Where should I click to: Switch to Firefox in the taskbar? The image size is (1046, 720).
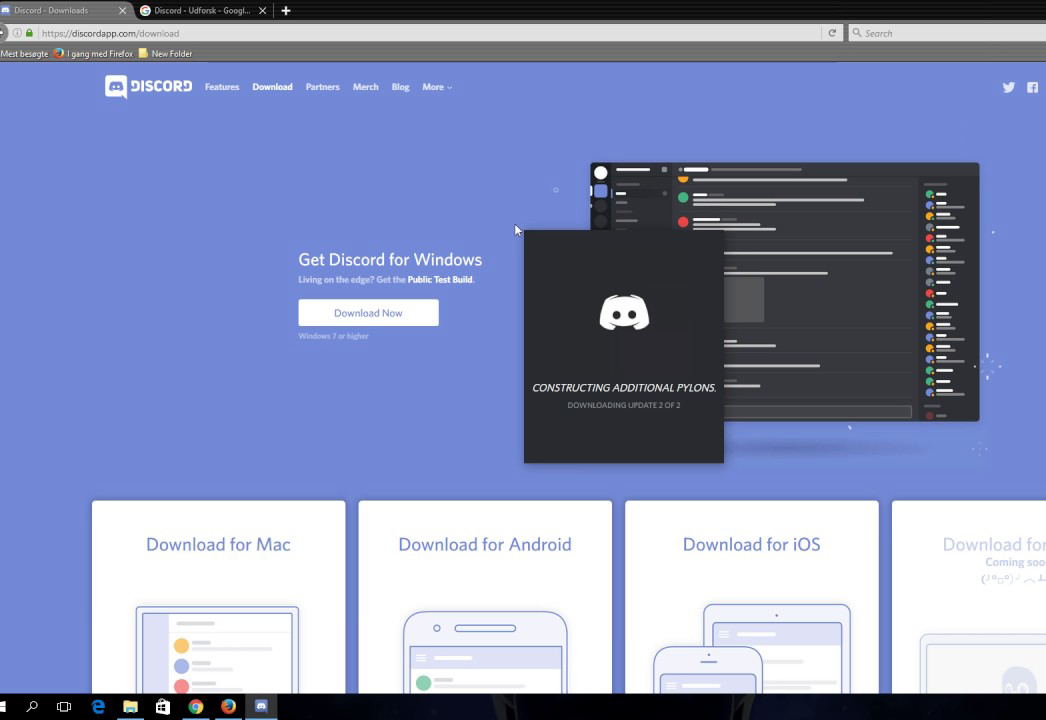pyautogui.click(x=228, y=706)
